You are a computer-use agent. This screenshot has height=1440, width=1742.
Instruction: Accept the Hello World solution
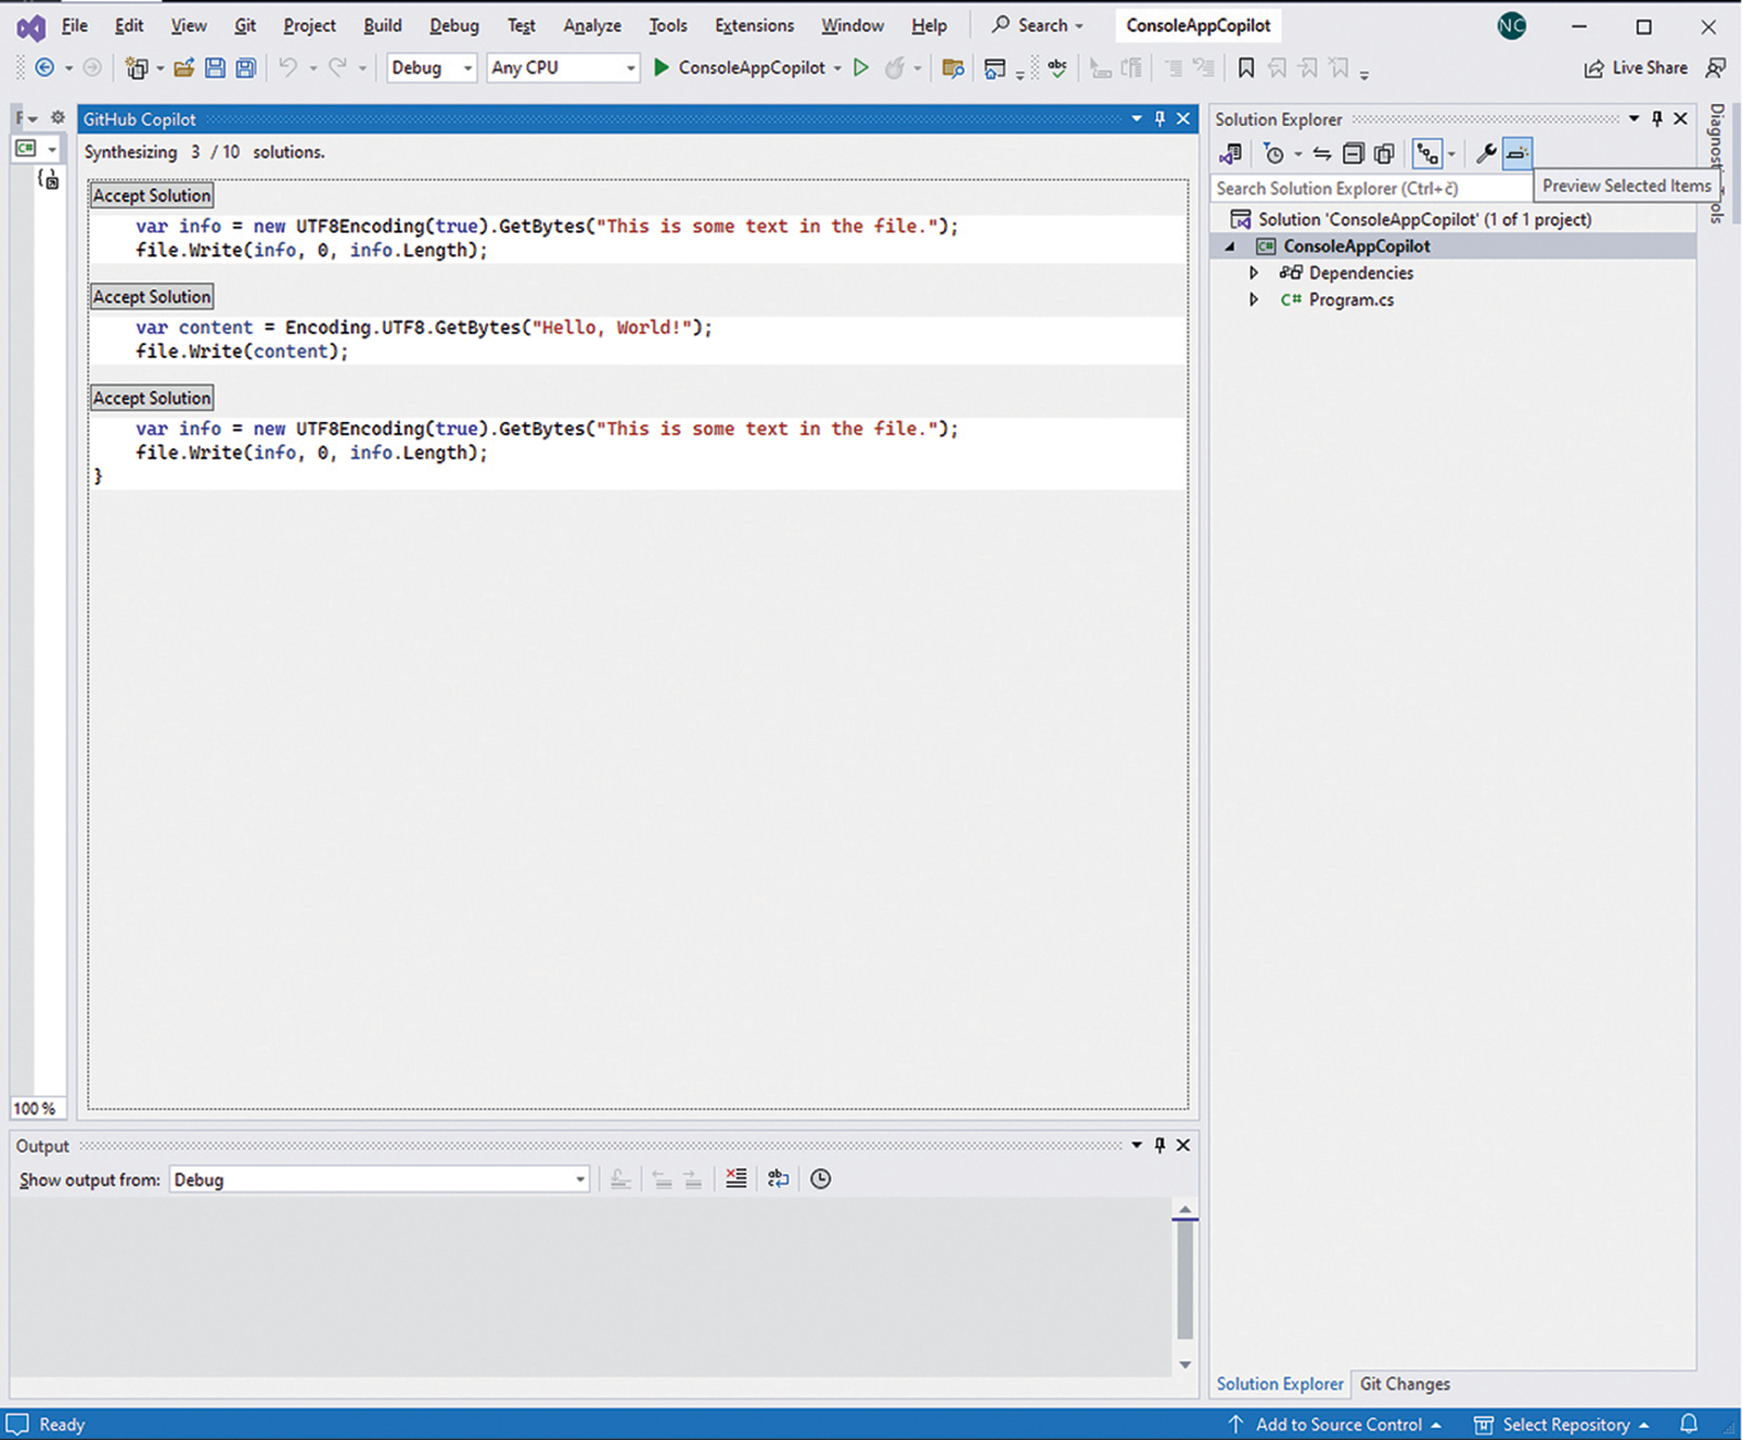point(152,297)
